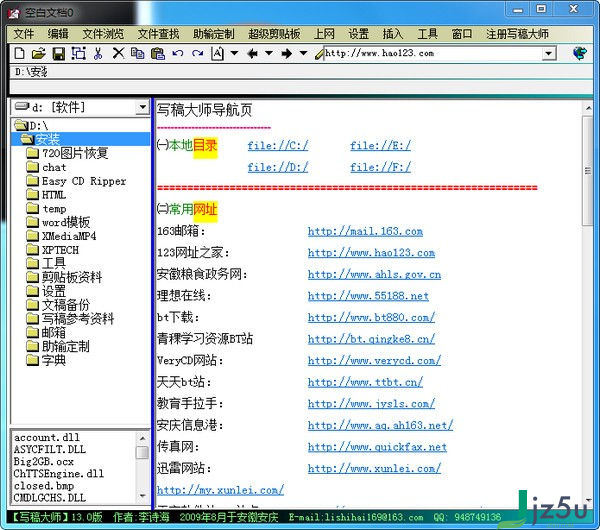Screen dimensions: 600x530
Task: Click the file://E:/ link
Action: pos(380,146)
